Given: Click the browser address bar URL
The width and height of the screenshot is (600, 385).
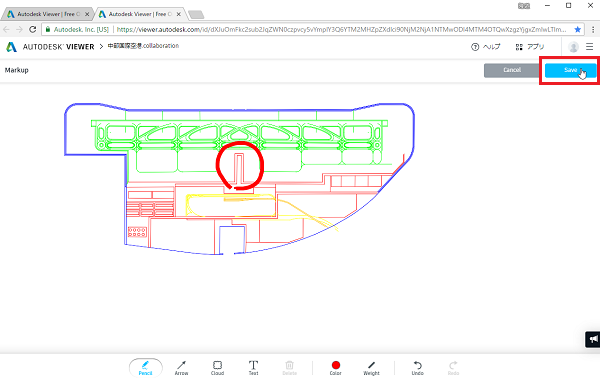Looking at the screenshot, I should click(x=341, y=29).
